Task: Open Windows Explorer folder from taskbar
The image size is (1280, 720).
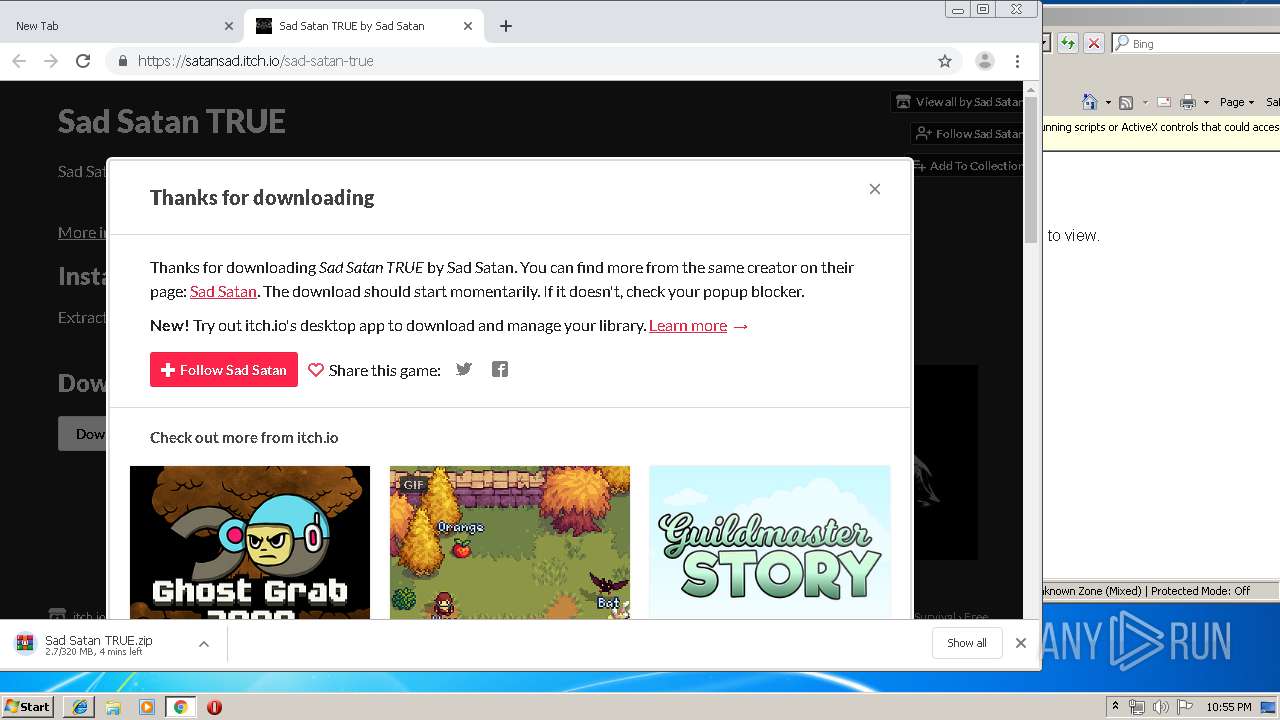Action: [x=113, y=707]
